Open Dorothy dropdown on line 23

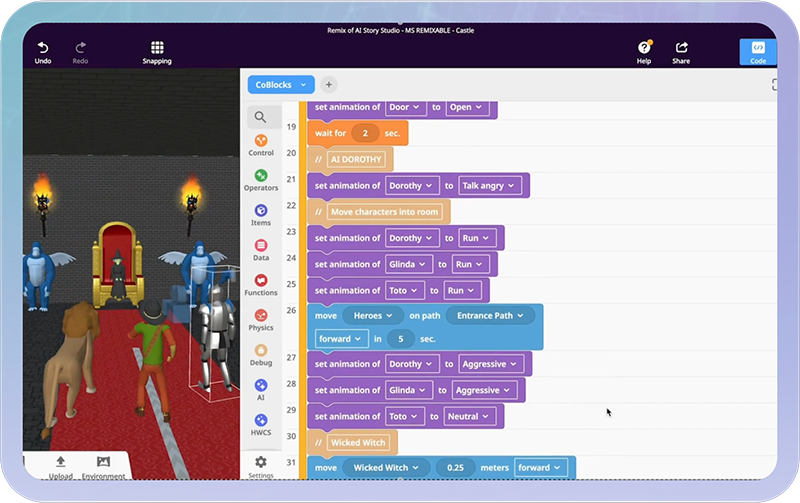(x=411, y=238)
